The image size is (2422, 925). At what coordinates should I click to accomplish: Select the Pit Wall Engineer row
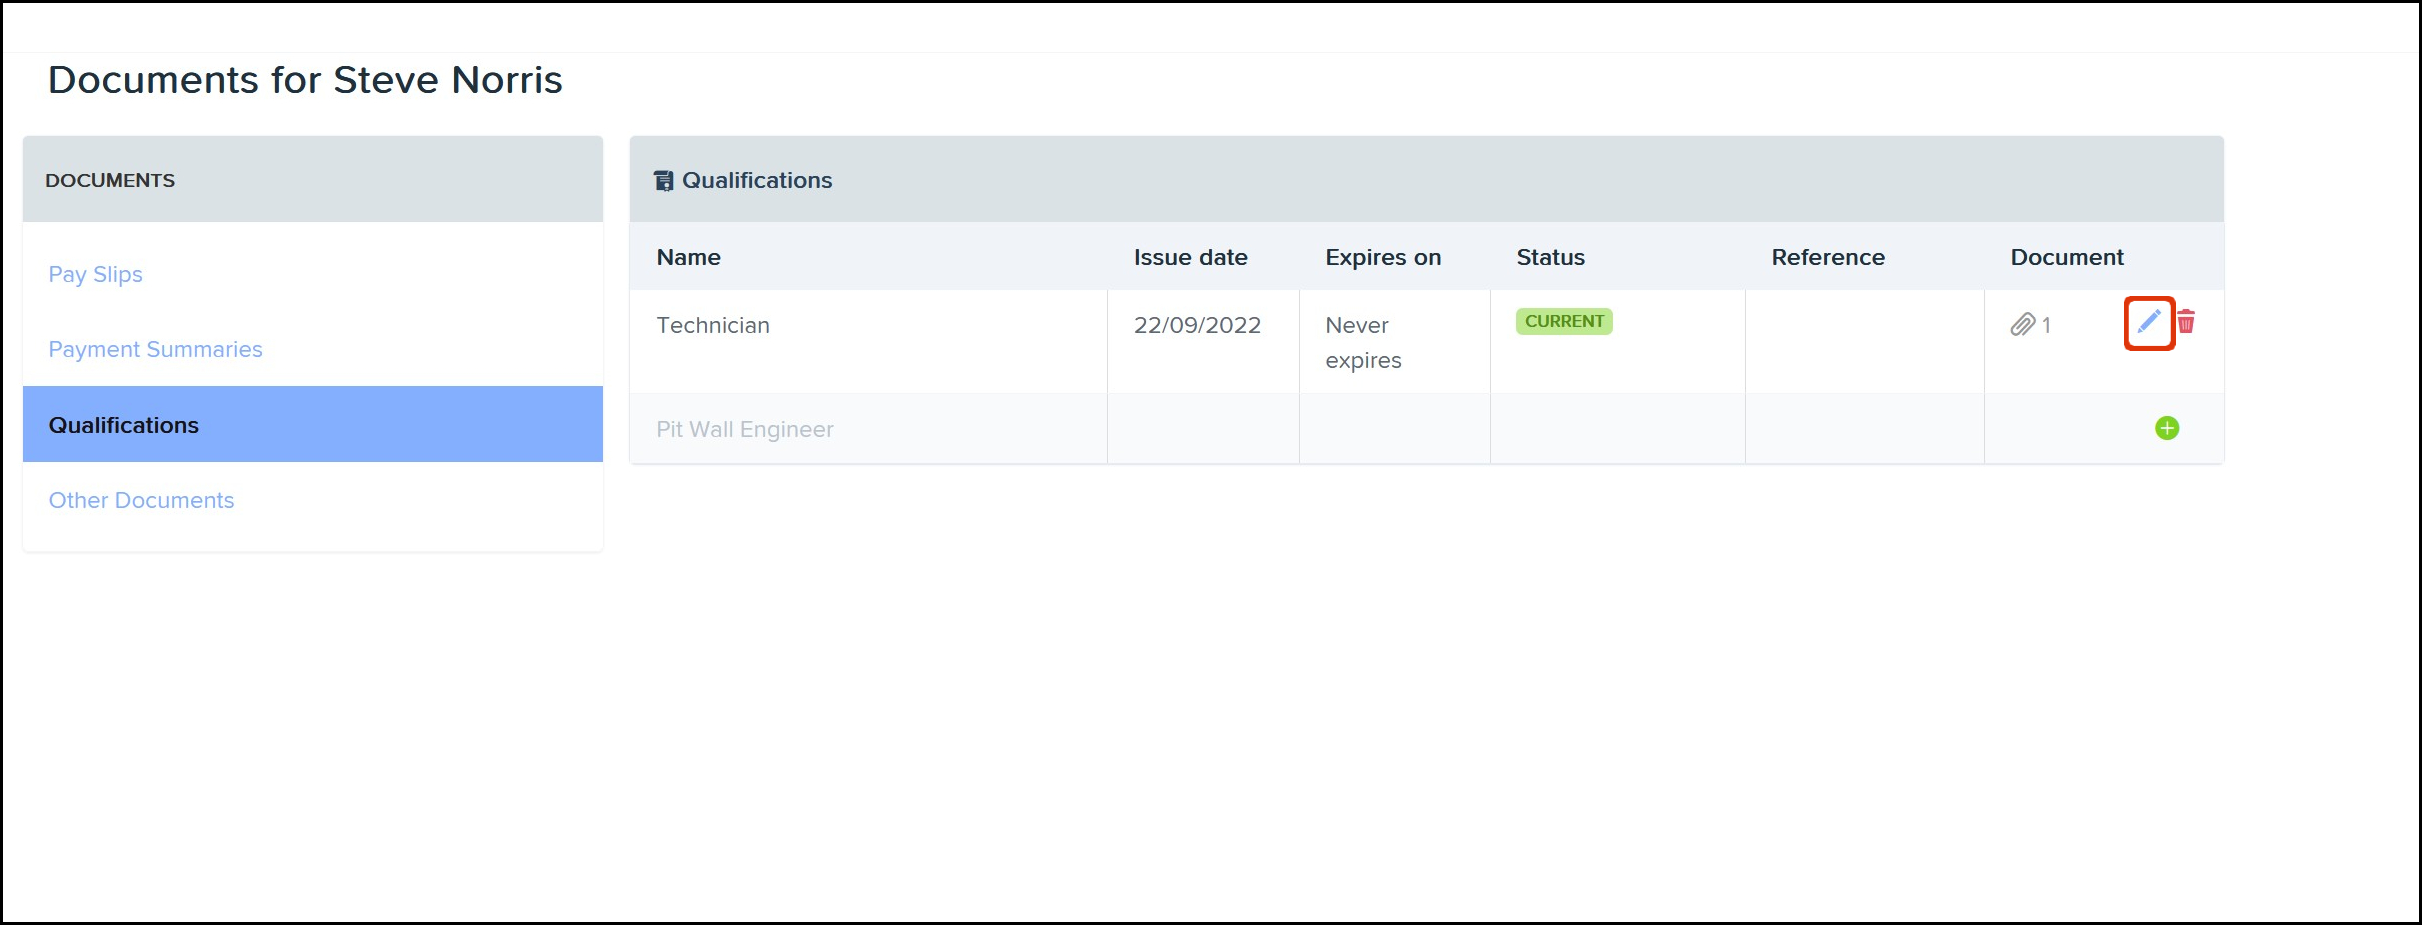click(x=744, y=428)
